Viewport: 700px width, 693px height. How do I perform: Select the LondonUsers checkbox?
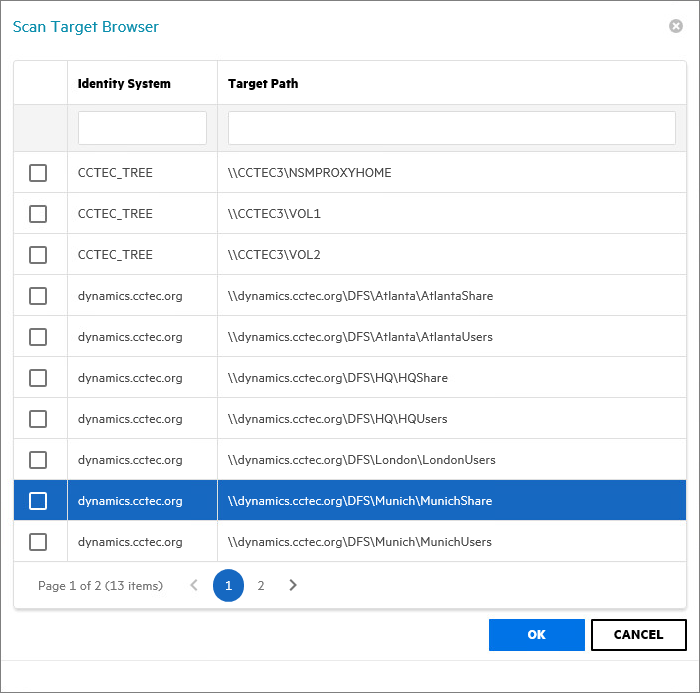[38, 460]
